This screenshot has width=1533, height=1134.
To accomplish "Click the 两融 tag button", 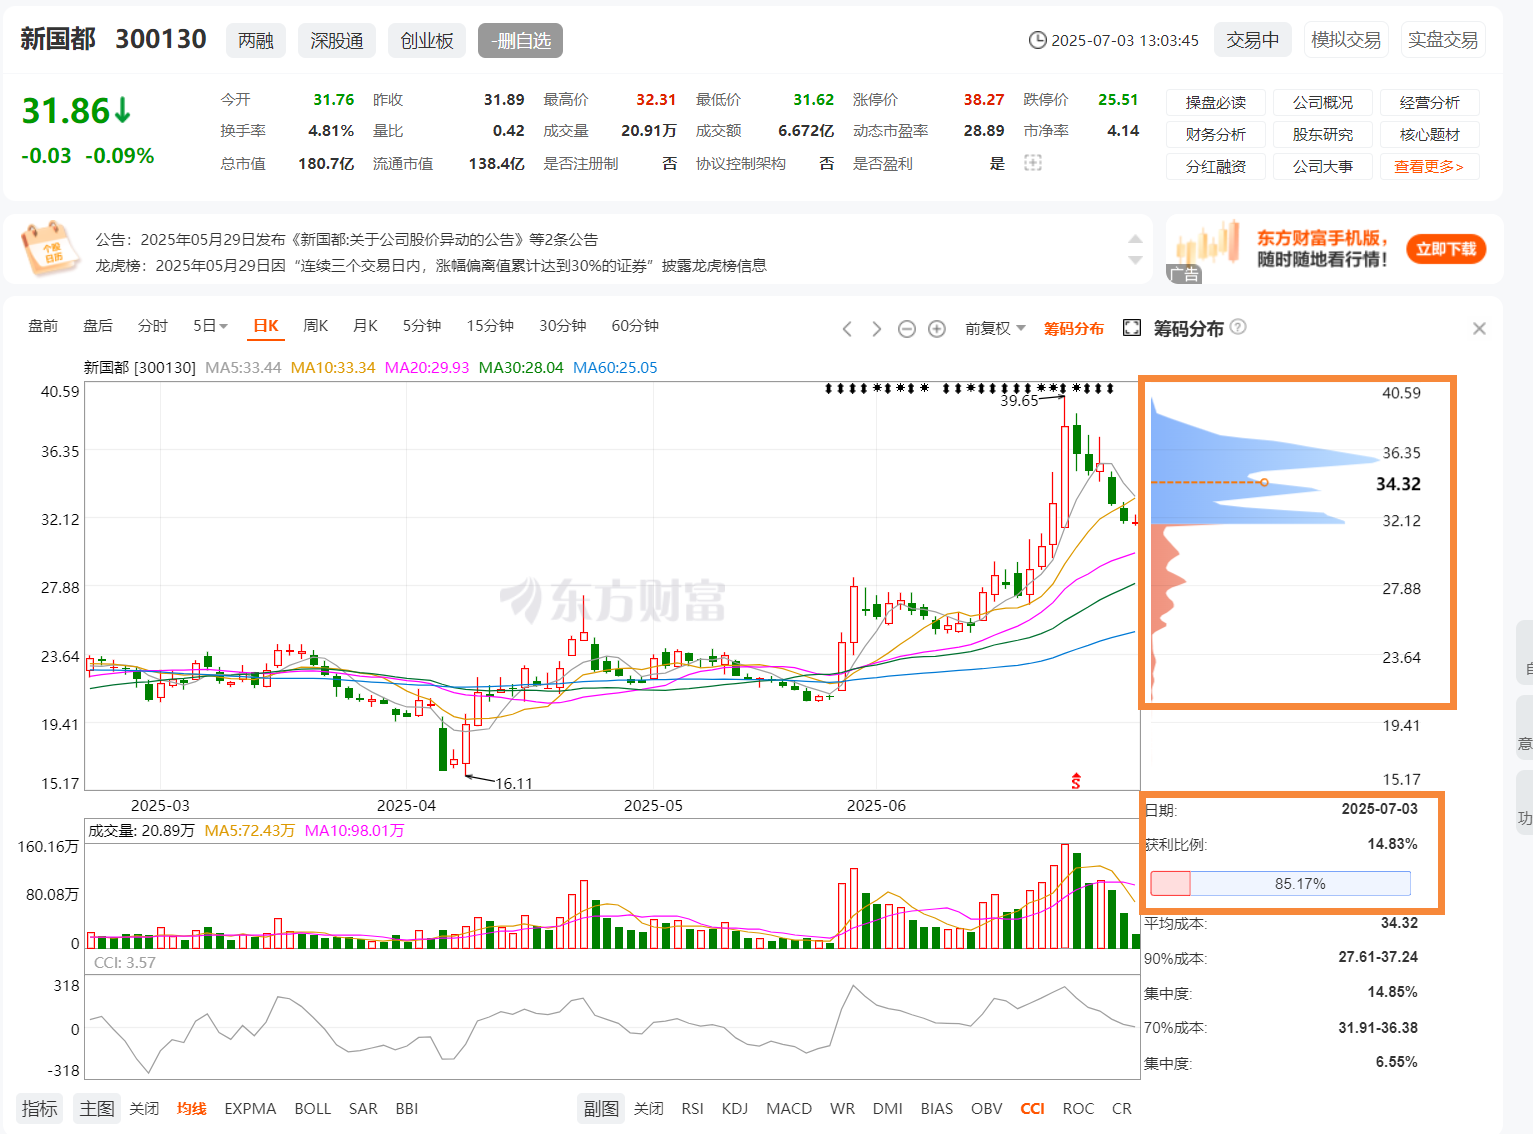I will (256, 40).
